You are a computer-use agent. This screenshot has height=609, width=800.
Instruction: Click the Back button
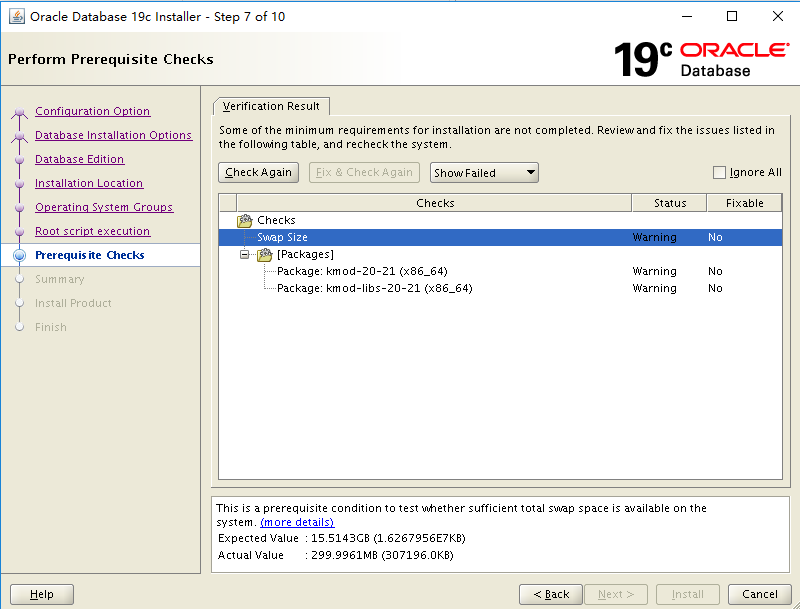point(550,594)
